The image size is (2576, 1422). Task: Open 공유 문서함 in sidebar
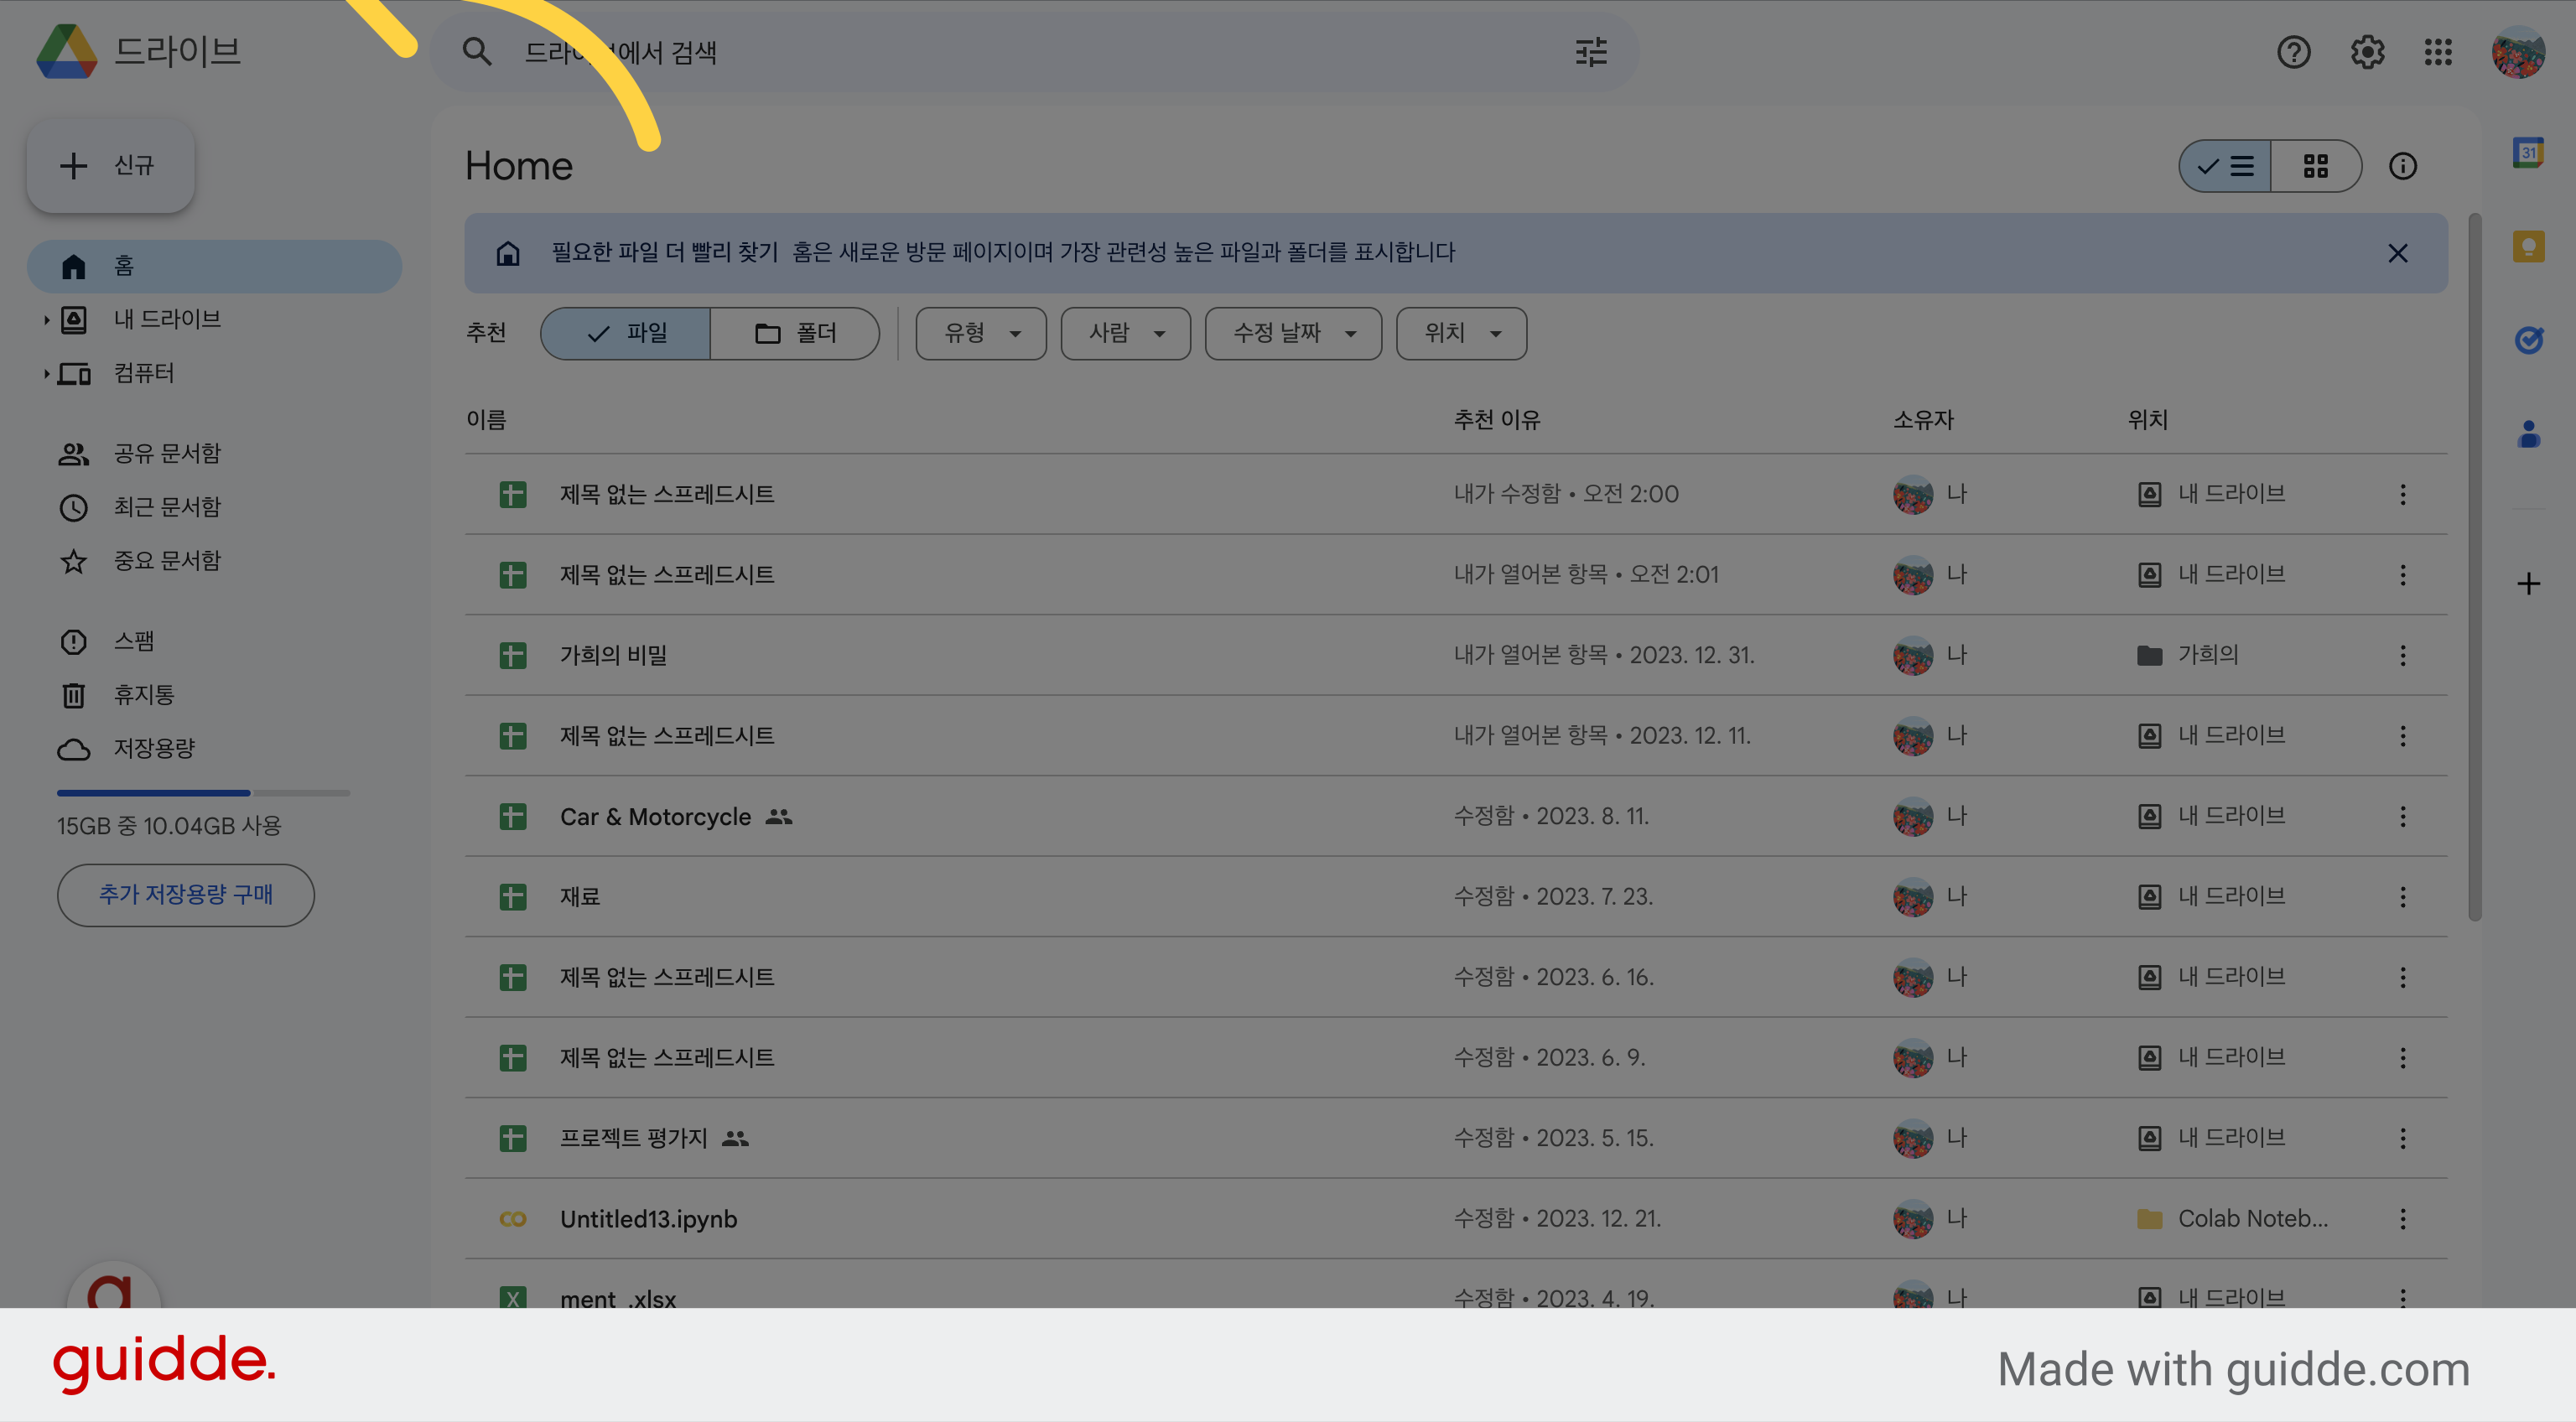[214, 453]
